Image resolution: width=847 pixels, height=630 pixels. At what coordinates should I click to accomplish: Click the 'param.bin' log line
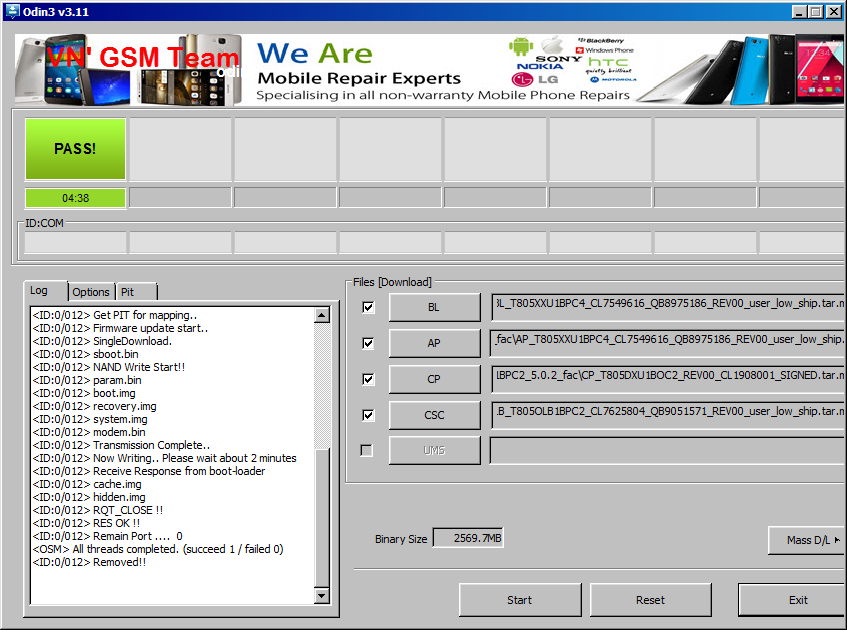click(87, 380)
